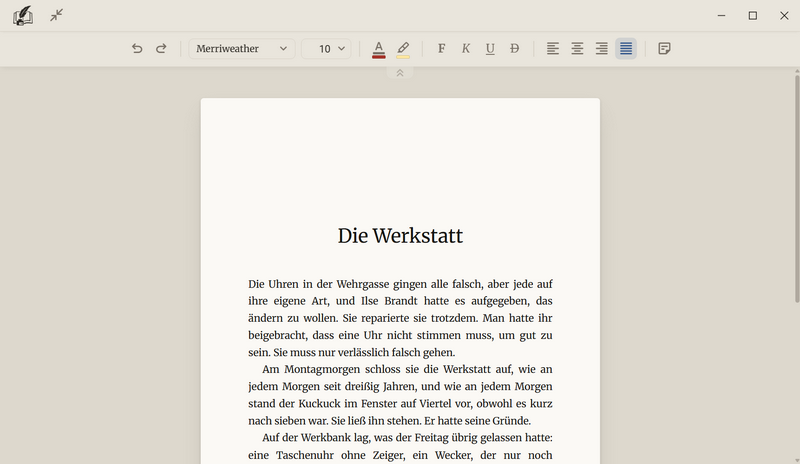Collapse the toolbar with the double chevron

pyautogui.click(x=400, y=73)
